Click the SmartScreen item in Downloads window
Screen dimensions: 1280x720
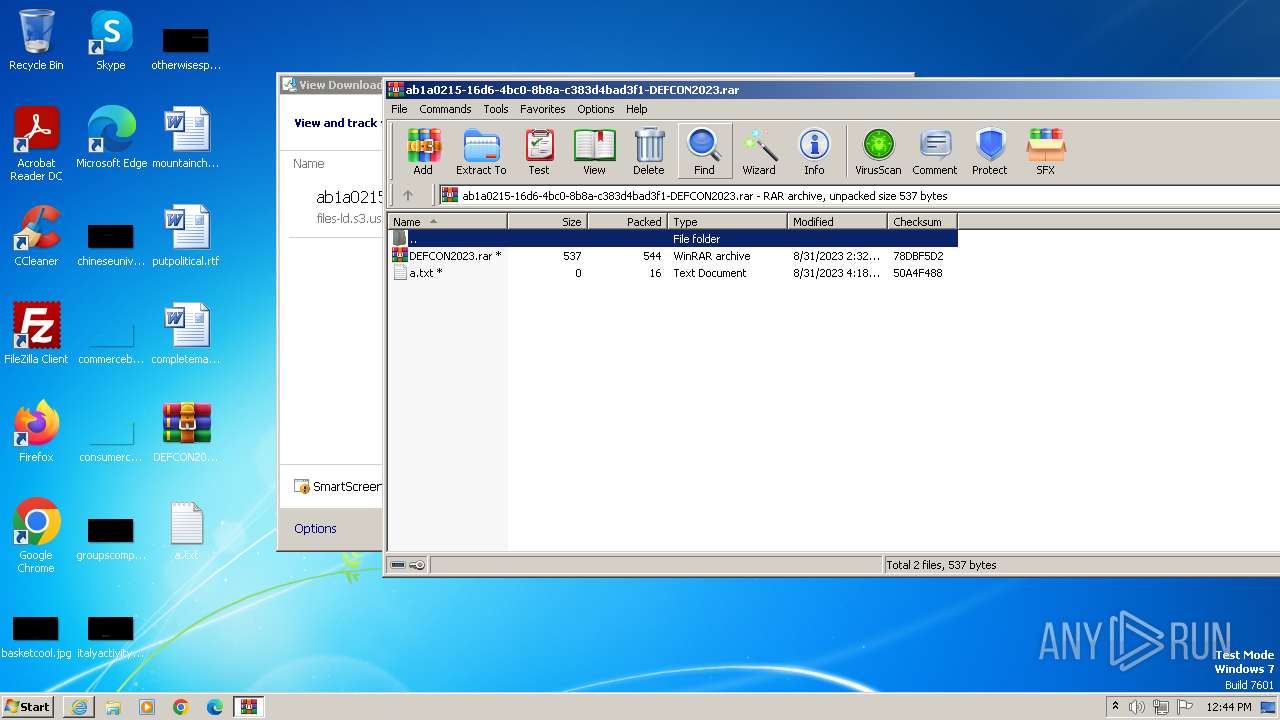pos(338,487)
